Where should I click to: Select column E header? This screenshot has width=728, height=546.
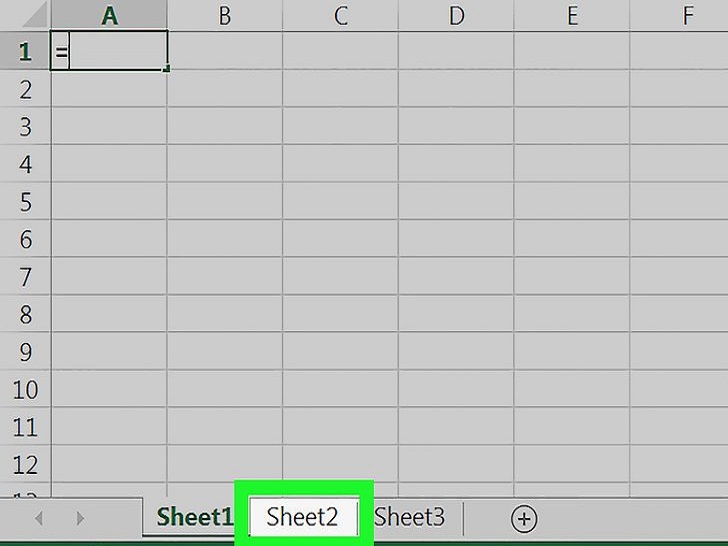click(x=572, y=16)
